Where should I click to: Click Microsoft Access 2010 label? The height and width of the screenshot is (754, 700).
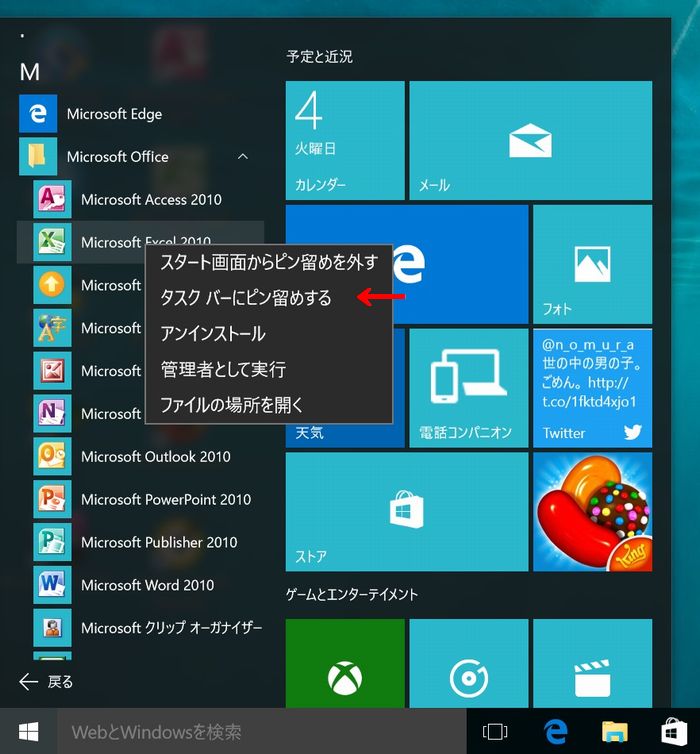151,199
